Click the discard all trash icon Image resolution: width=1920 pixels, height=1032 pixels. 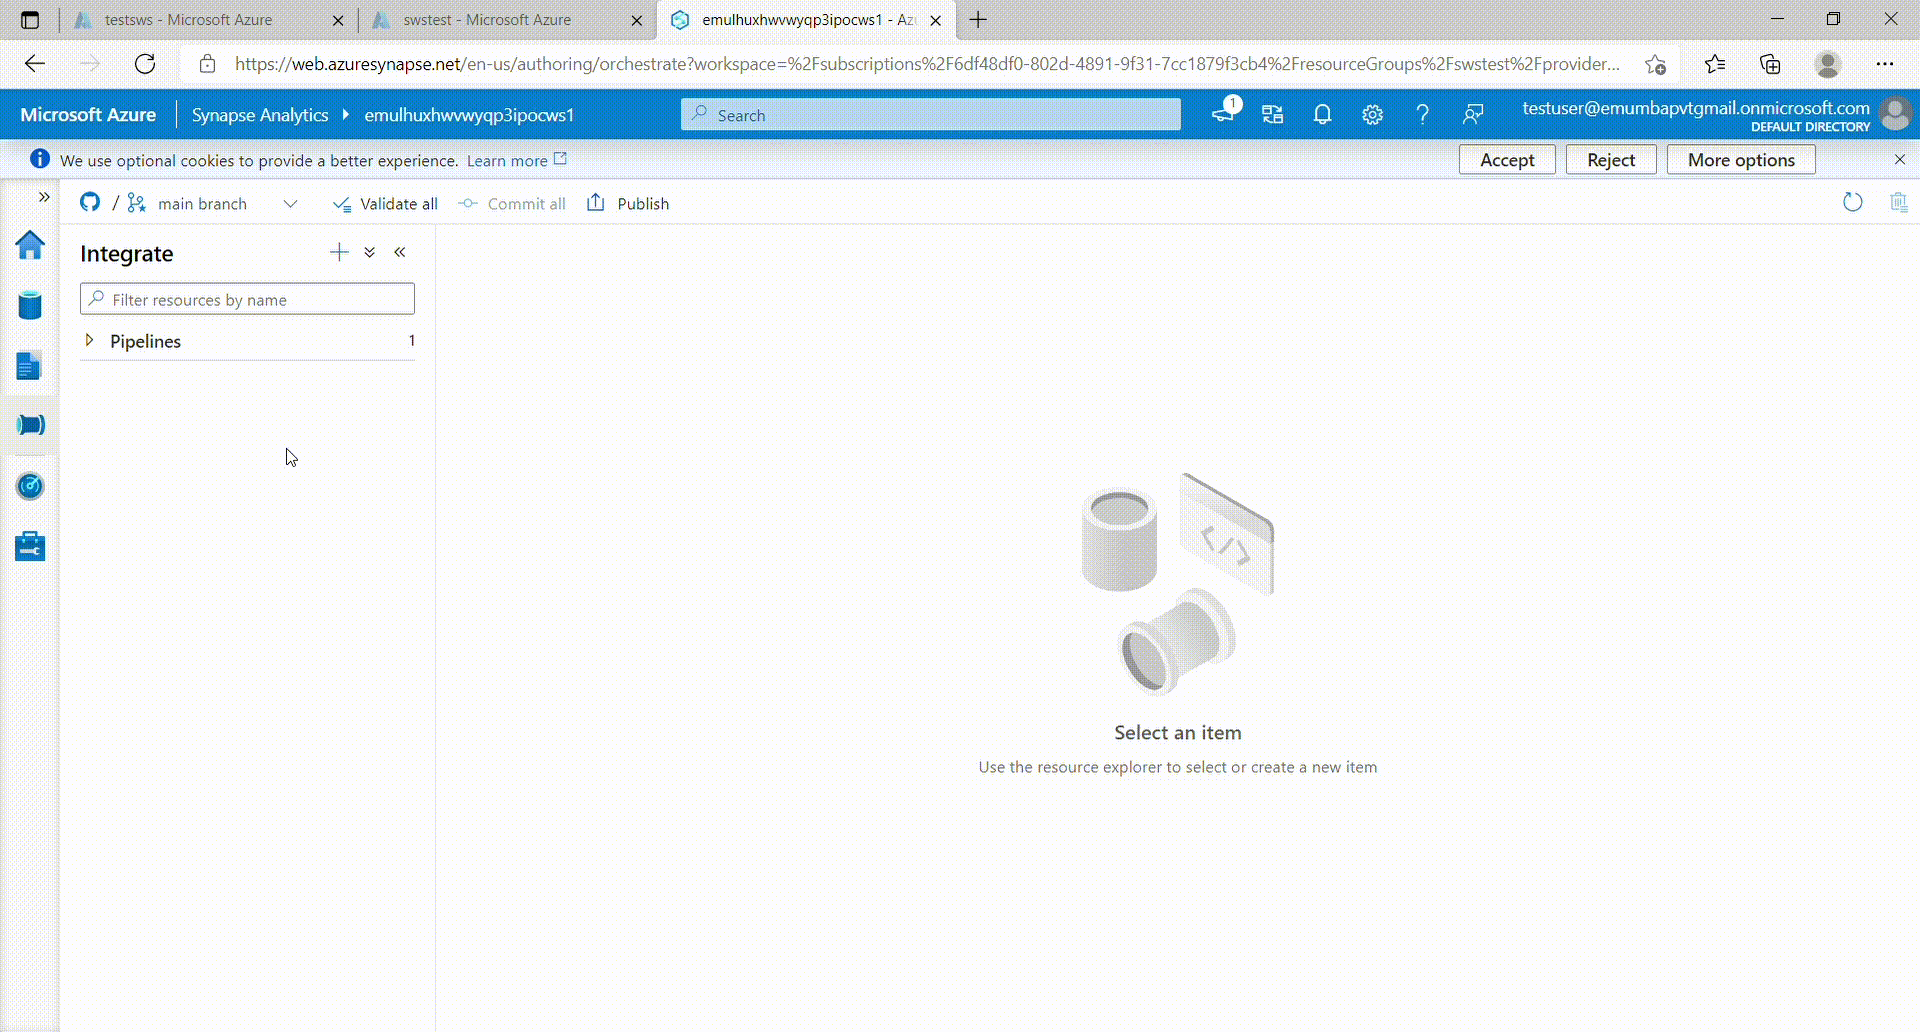[1898, 203]
